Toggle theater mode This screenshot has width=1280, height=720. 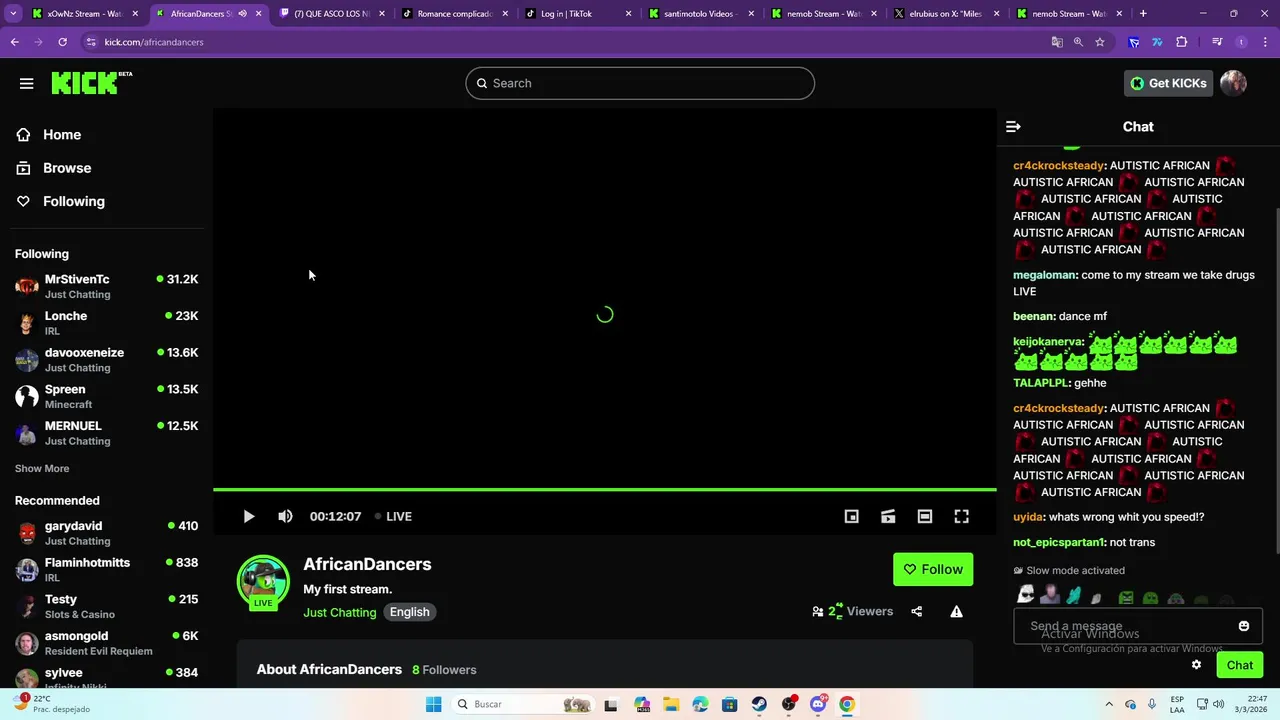pos(925,516)
